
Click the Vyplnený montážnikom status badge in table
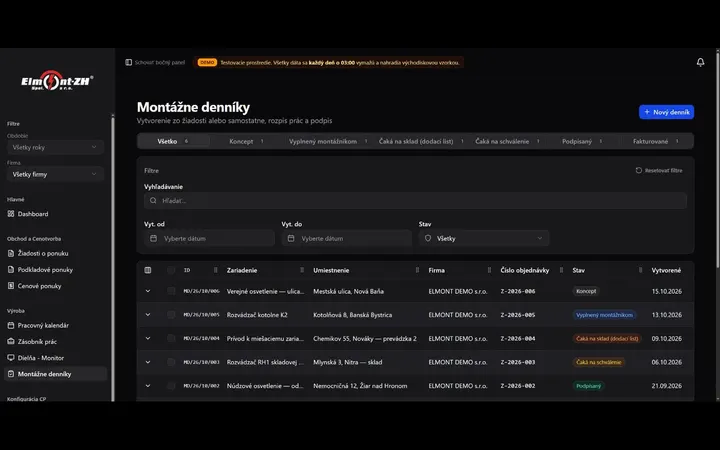click(x=604, y=315)
